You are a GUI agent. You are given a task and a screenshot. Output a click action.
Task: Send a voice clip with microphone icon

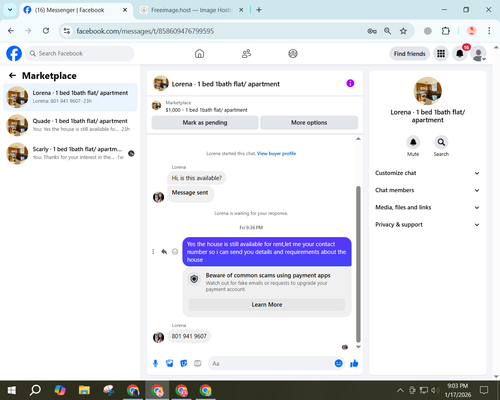[155, 363]
